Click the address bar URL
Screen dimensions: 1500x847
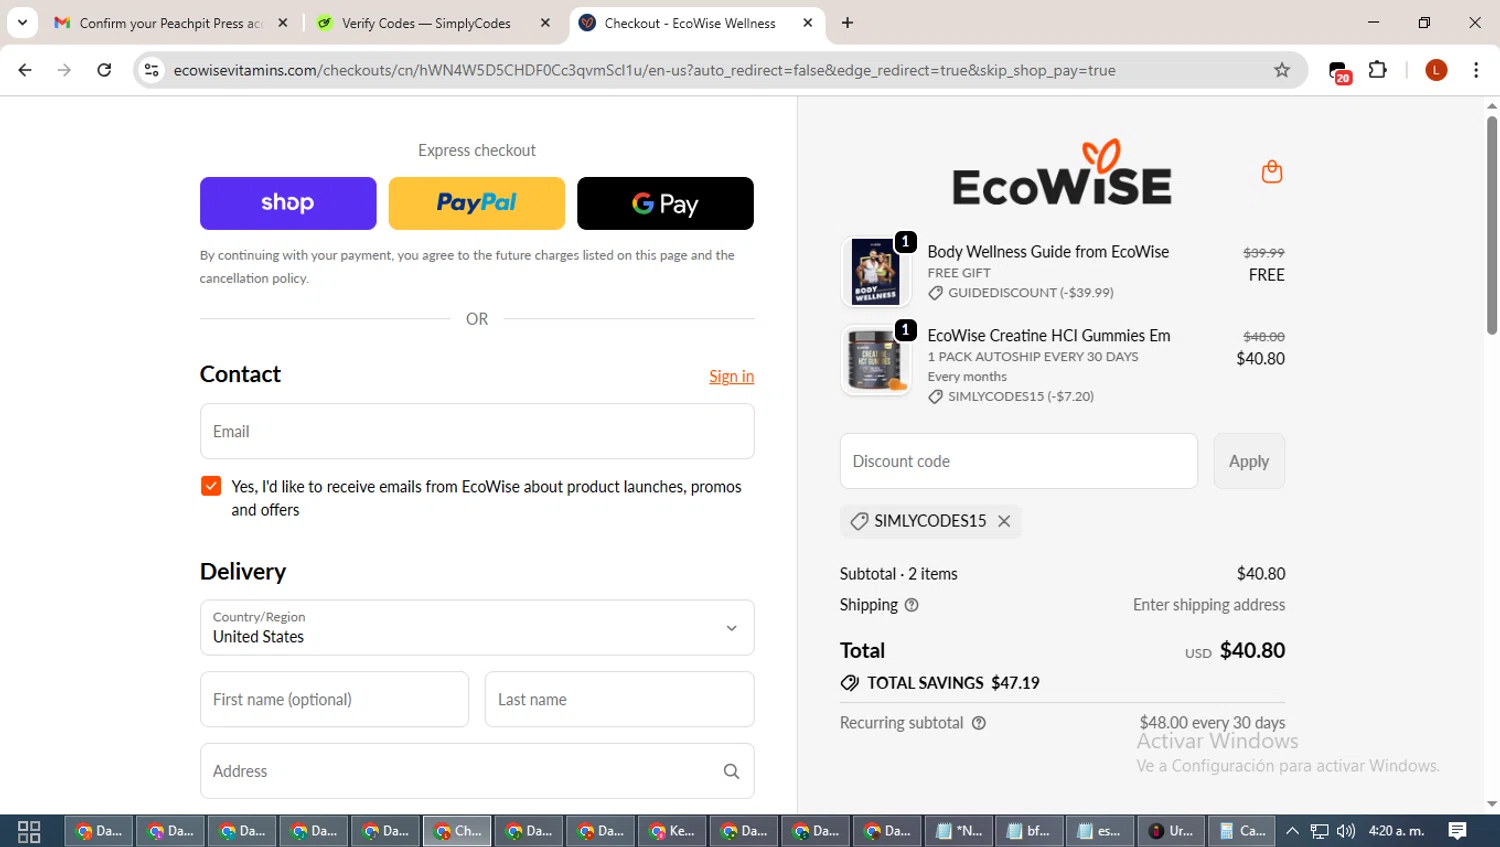[644, 70]
